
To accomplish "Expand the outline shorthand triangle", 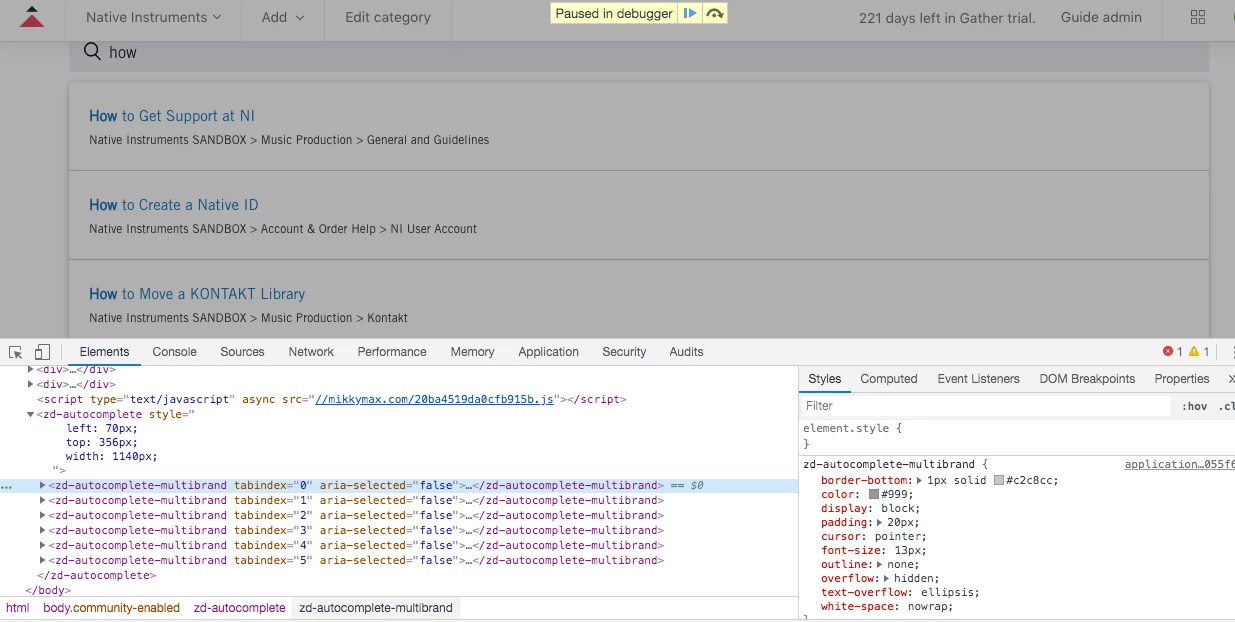I will tap(880, 564).
